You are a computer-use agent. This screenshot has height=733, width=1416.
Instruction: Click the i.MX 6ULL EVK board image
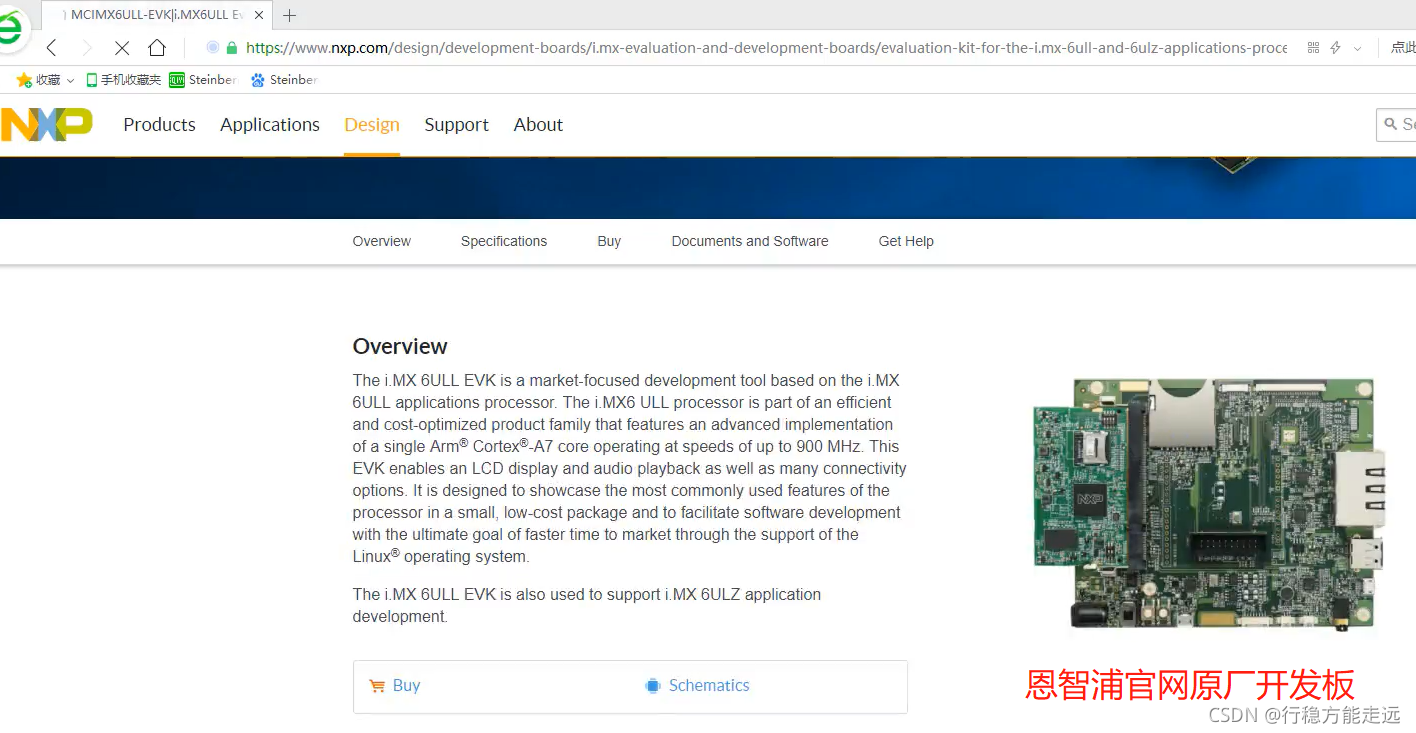1210,505
